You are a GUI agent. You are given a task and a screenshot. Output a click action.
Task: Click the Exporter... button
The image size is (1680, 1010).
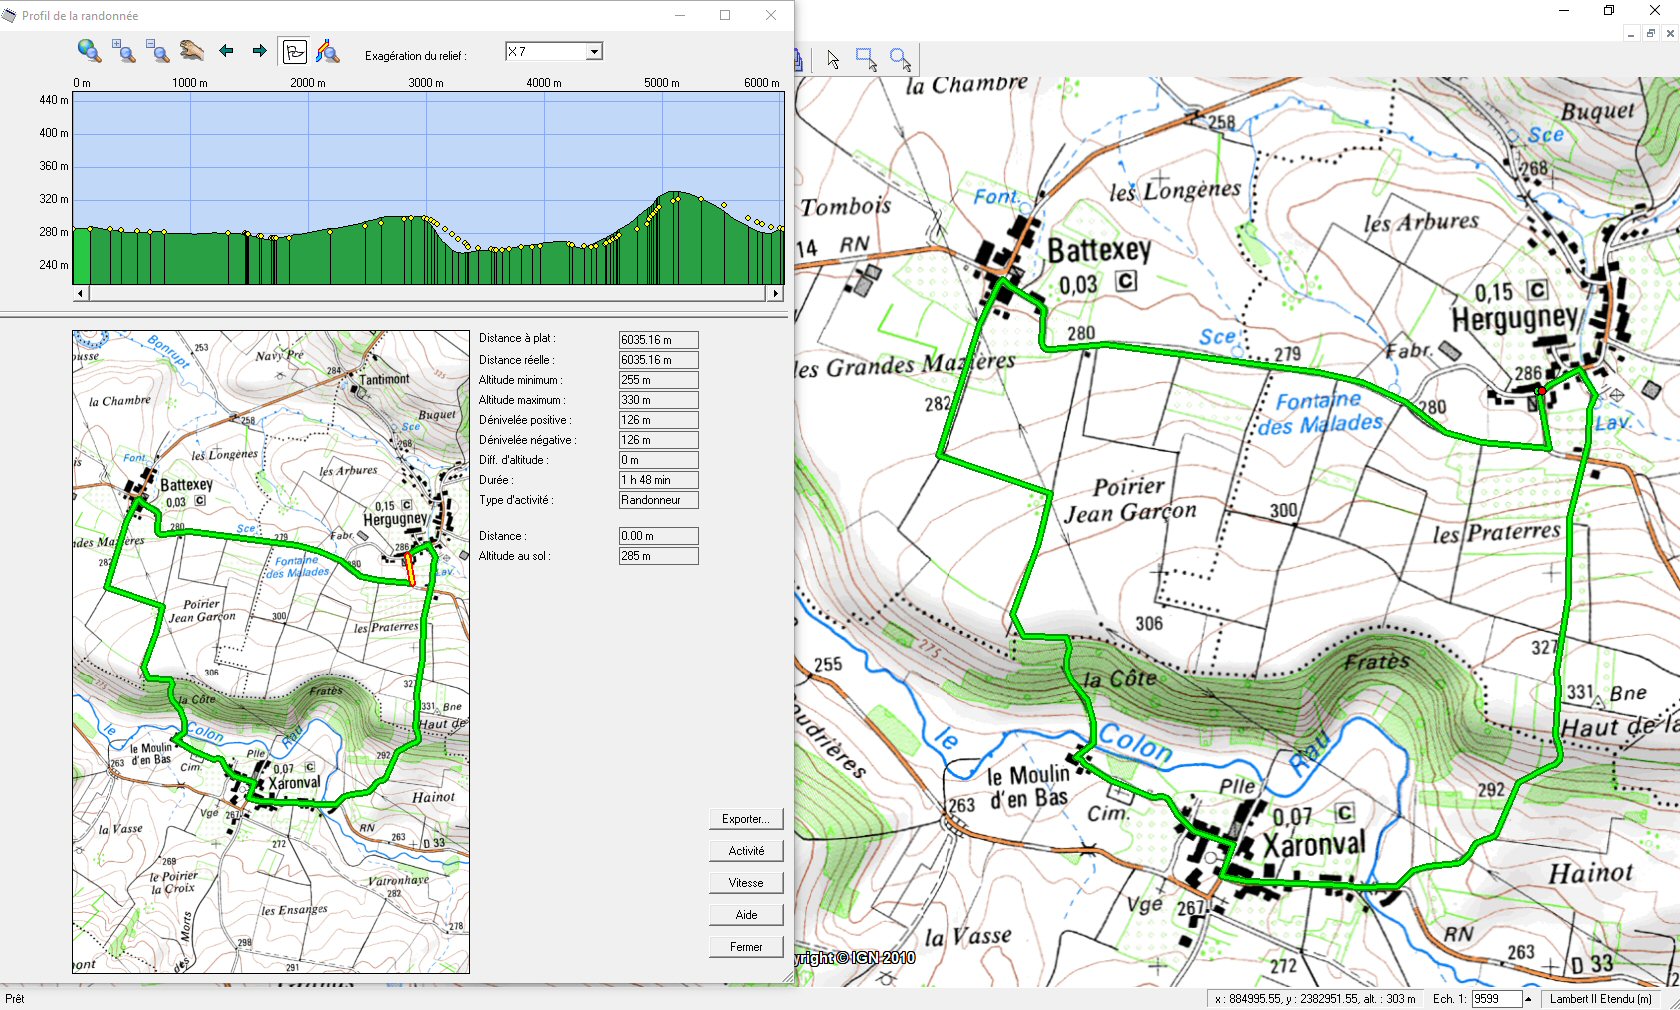tap(746, 819)
